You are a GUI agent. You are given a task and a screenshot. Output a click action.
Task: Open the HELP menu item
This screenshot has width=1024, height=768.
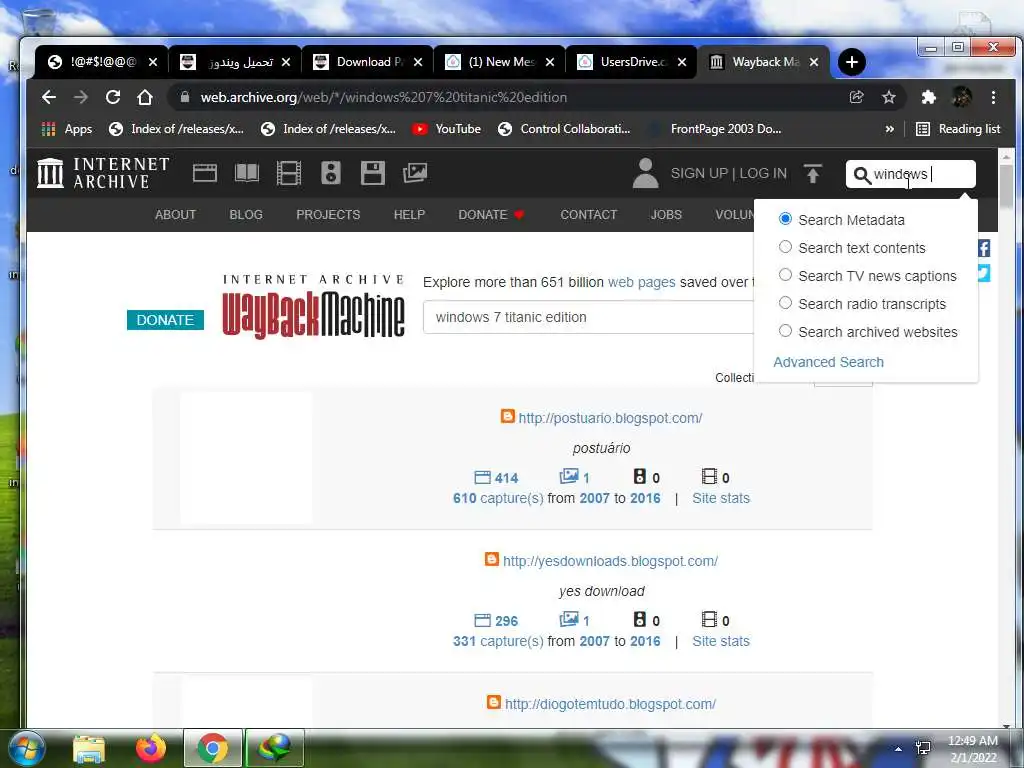coord(409,215)
